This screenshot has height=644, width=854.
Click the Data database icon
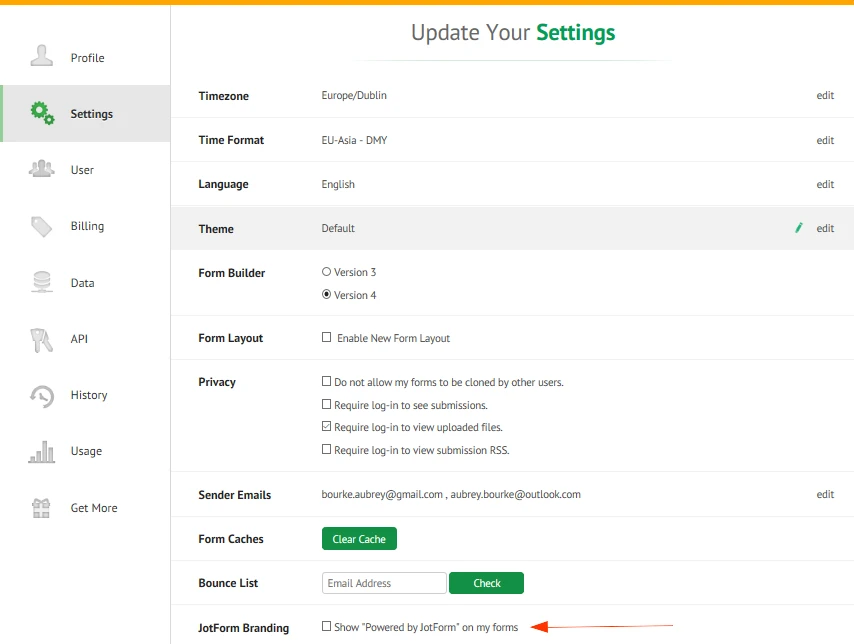[x=41, y=282]
